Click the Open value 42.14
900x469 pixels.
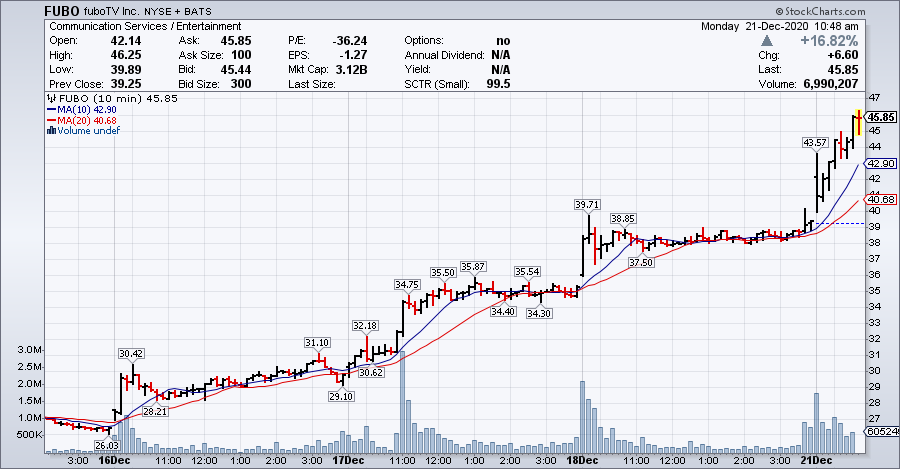[126, 41]
